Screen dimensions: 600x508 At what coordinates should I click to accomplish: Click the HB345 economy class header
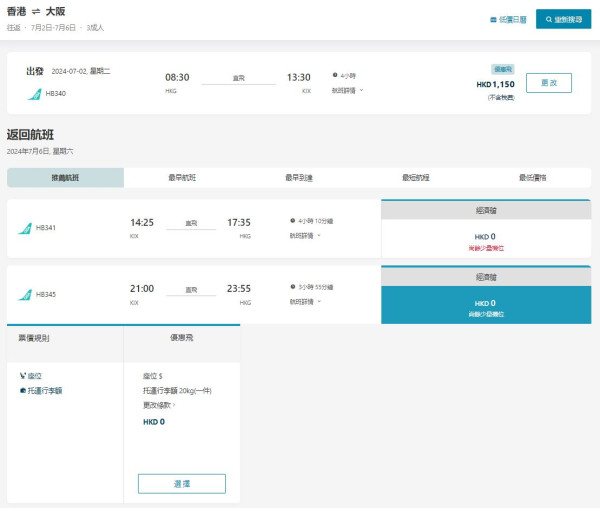coord(486,277)
